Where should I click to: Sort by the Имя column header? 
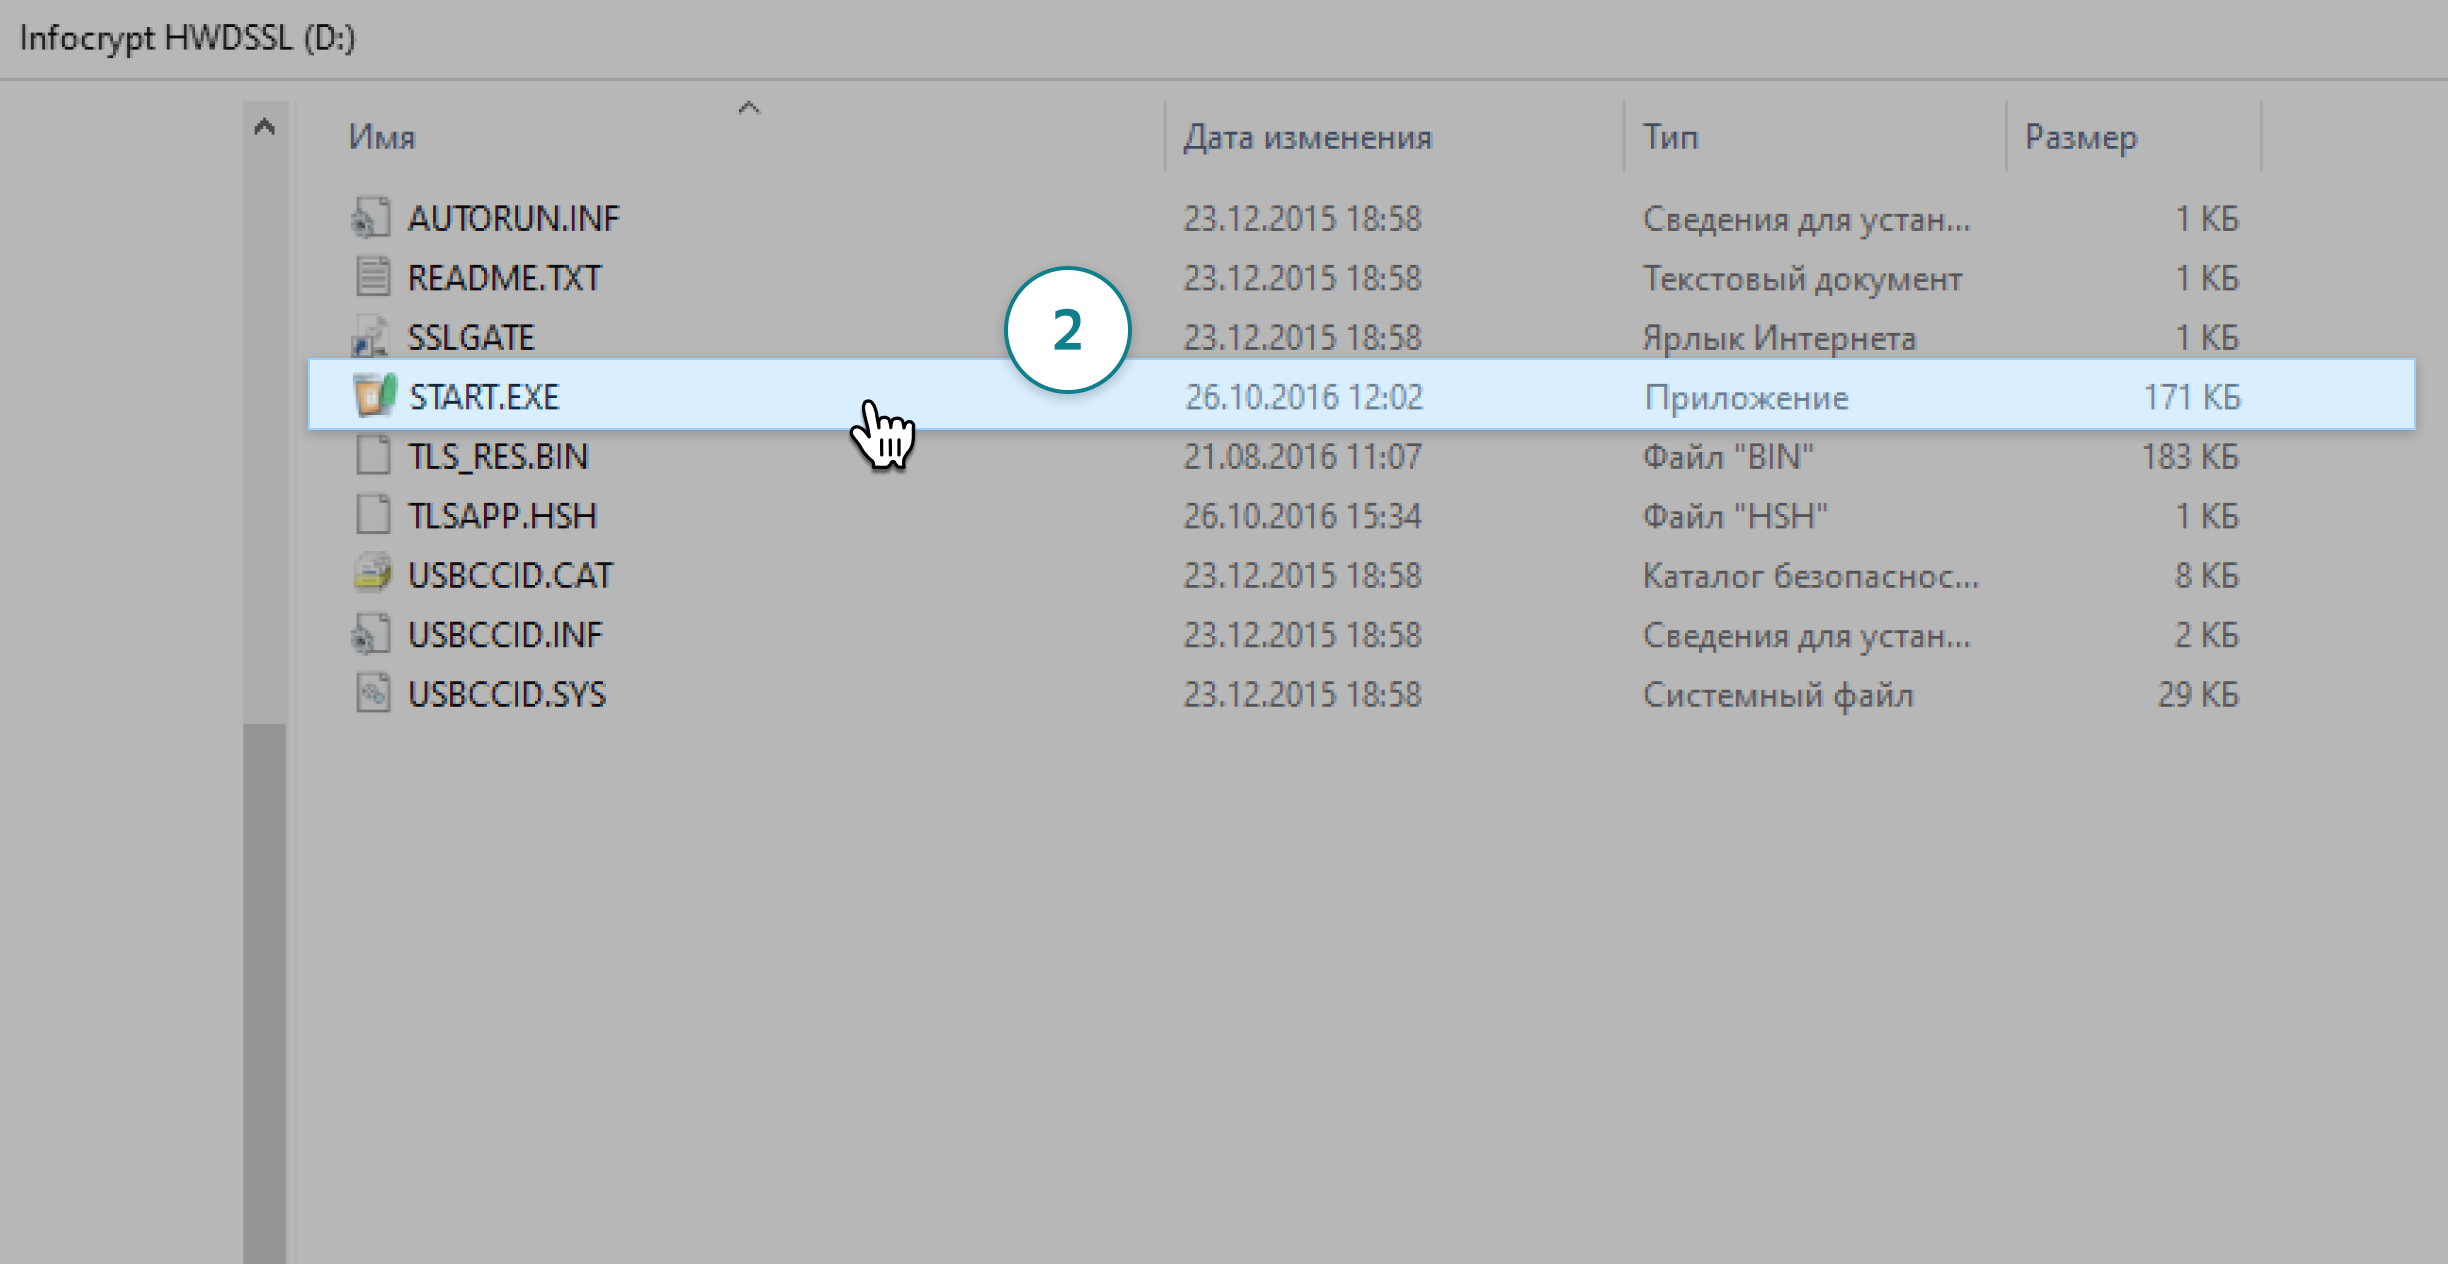tap(382, 137)
